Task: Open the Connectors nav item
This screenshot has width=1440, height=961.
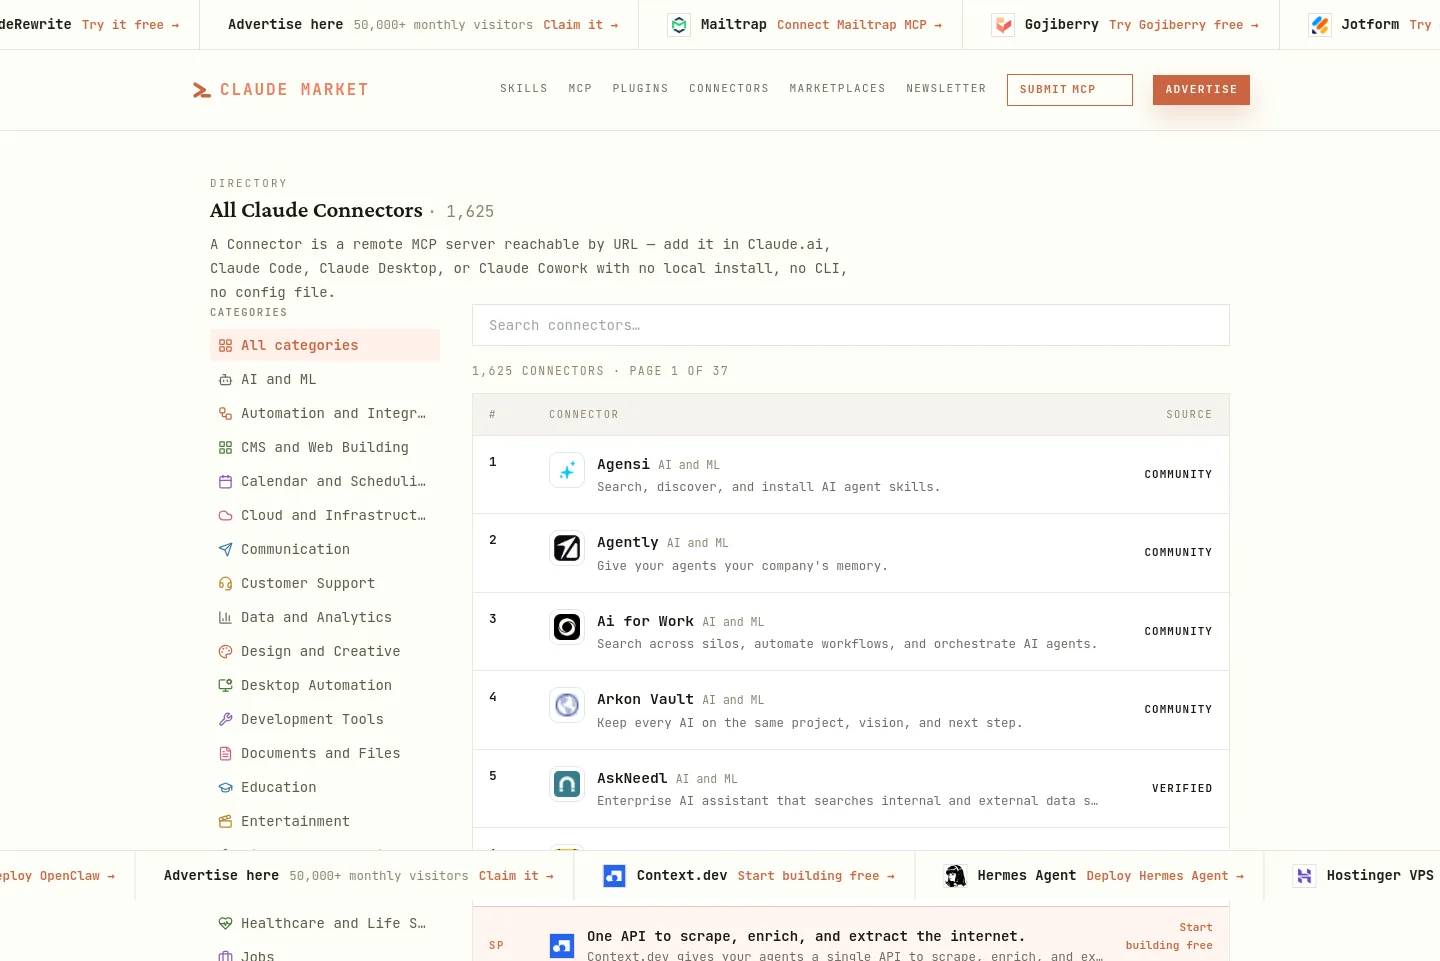Action: point(729,89)
